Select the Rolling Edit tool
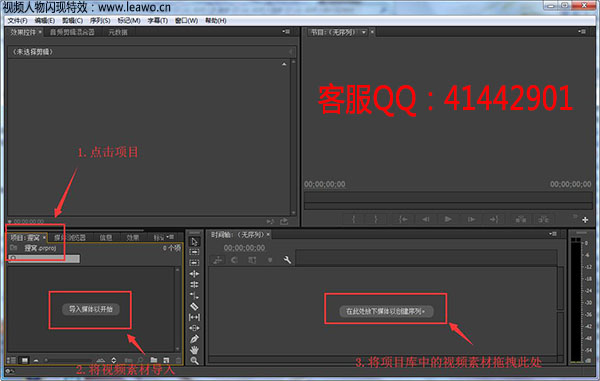 [x=194, y=285]
